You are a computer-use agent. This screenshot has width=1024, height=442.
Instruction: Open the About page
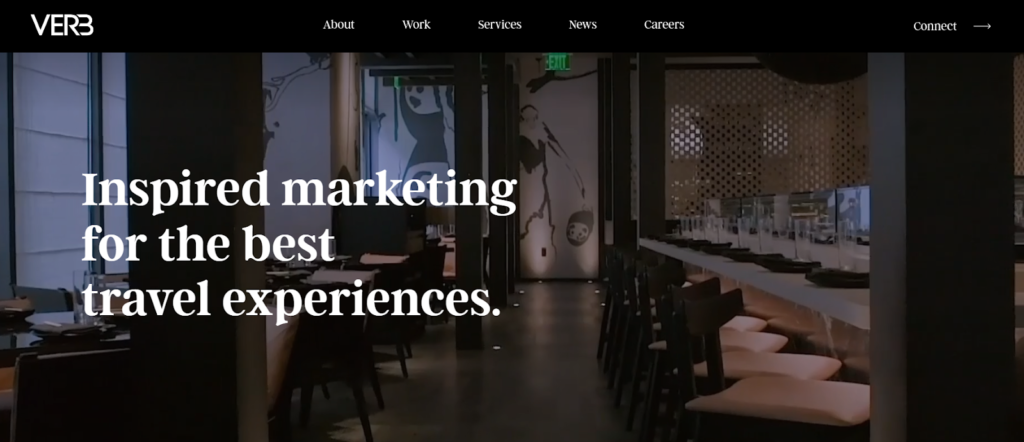[x=338, y=25]
